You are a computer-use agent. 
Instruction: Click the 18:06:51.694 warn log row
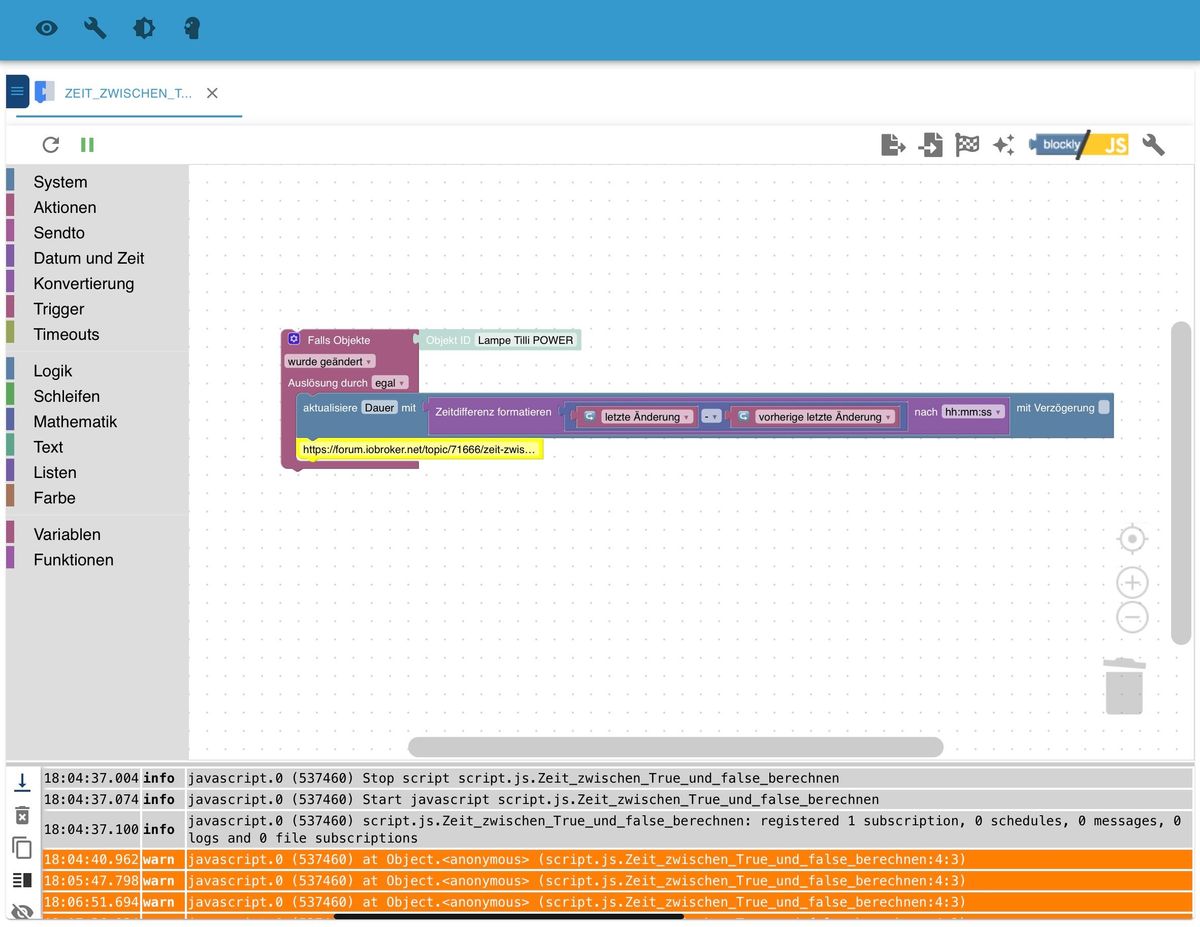point(617,902)
